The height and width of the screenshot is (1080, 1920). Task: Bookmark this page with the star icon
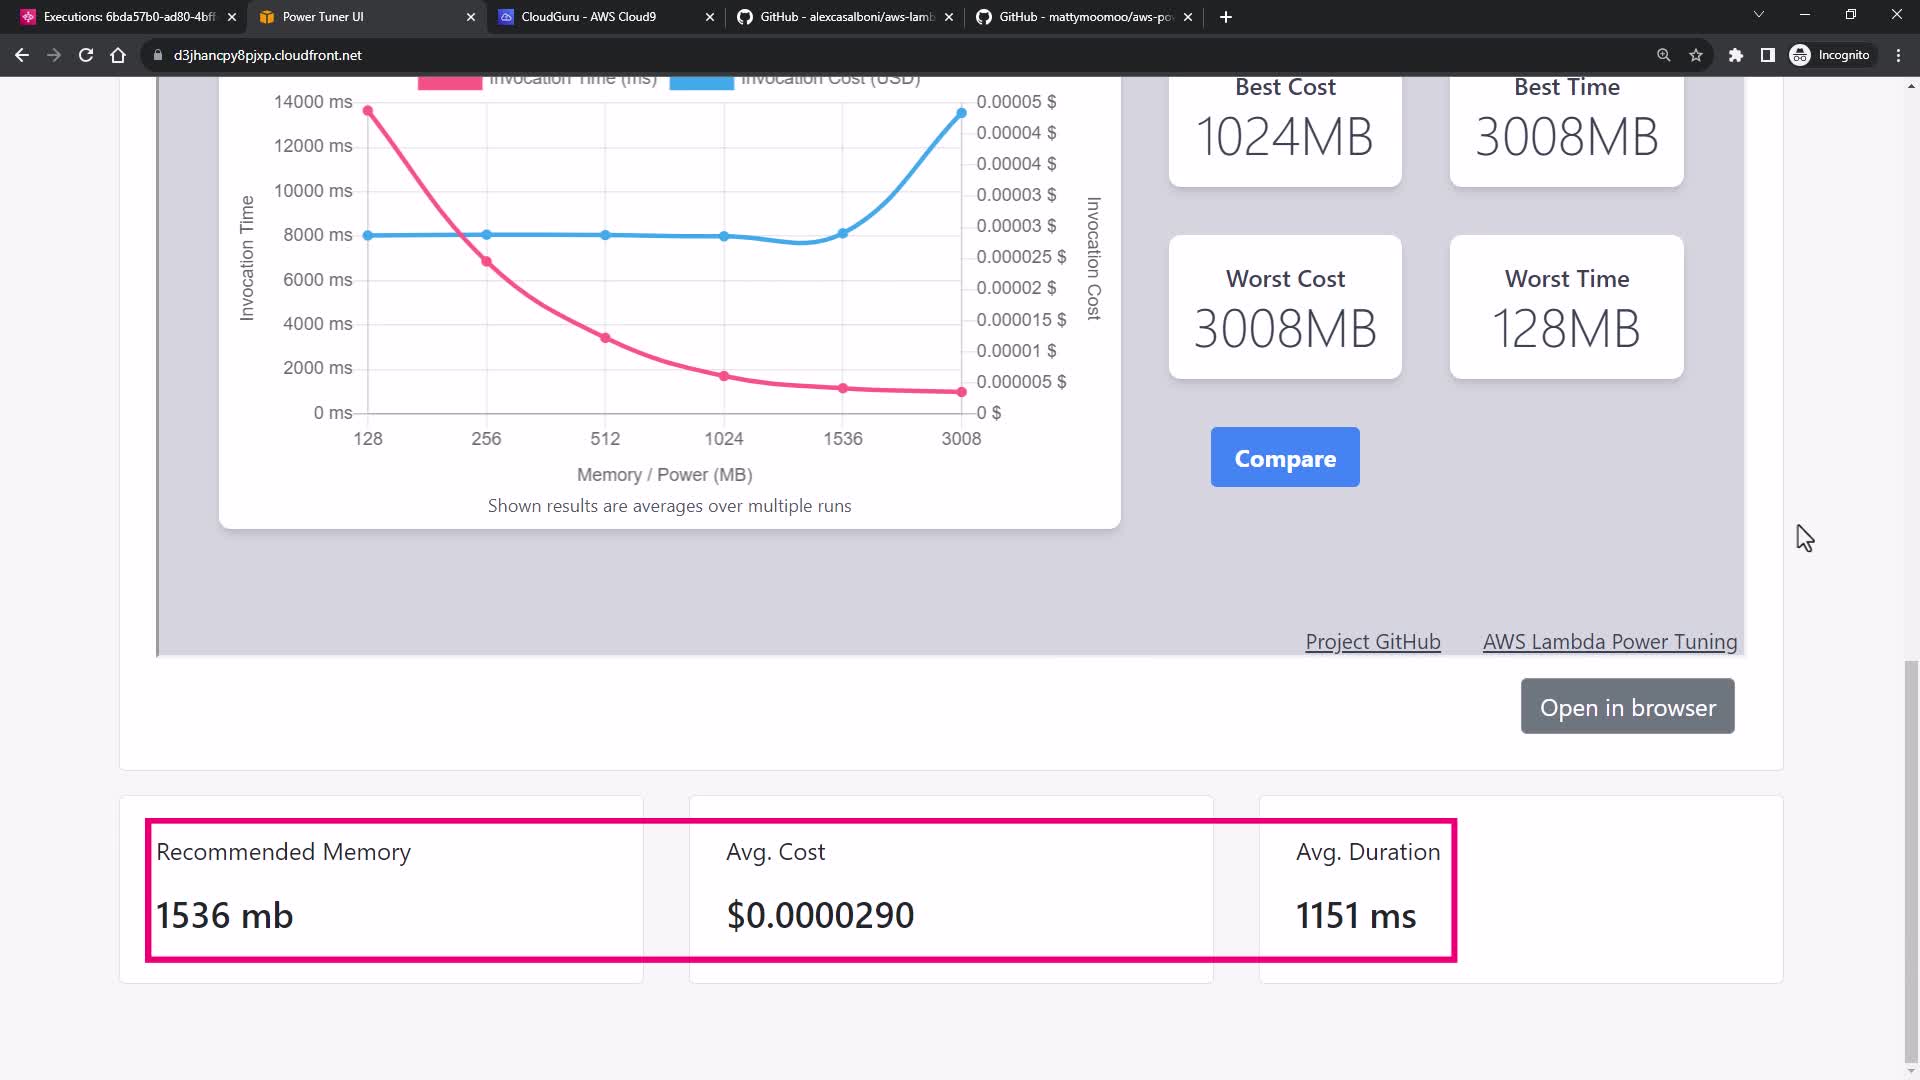[x=1696, y=55]
